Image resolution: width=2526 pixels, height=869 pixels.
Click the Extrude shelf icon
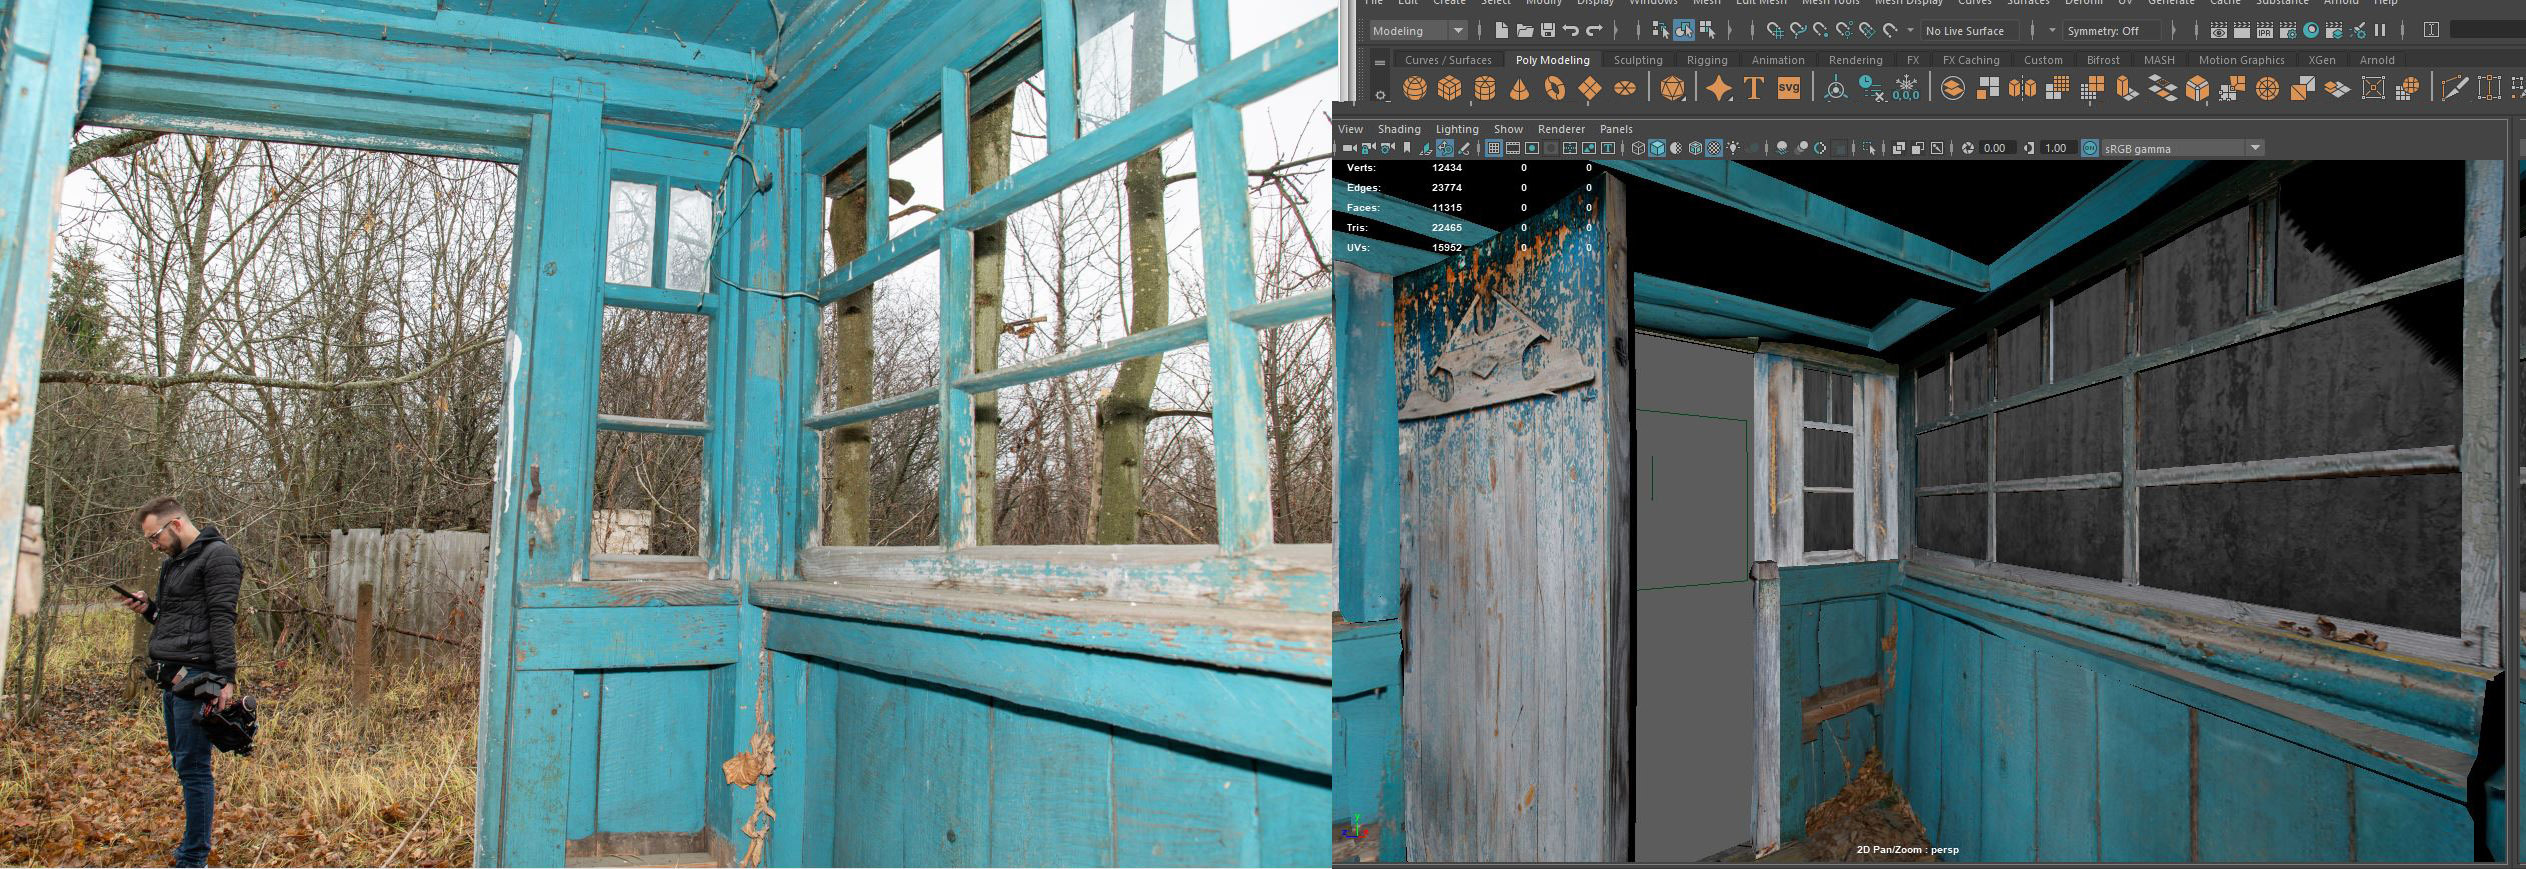point(2128,88)
